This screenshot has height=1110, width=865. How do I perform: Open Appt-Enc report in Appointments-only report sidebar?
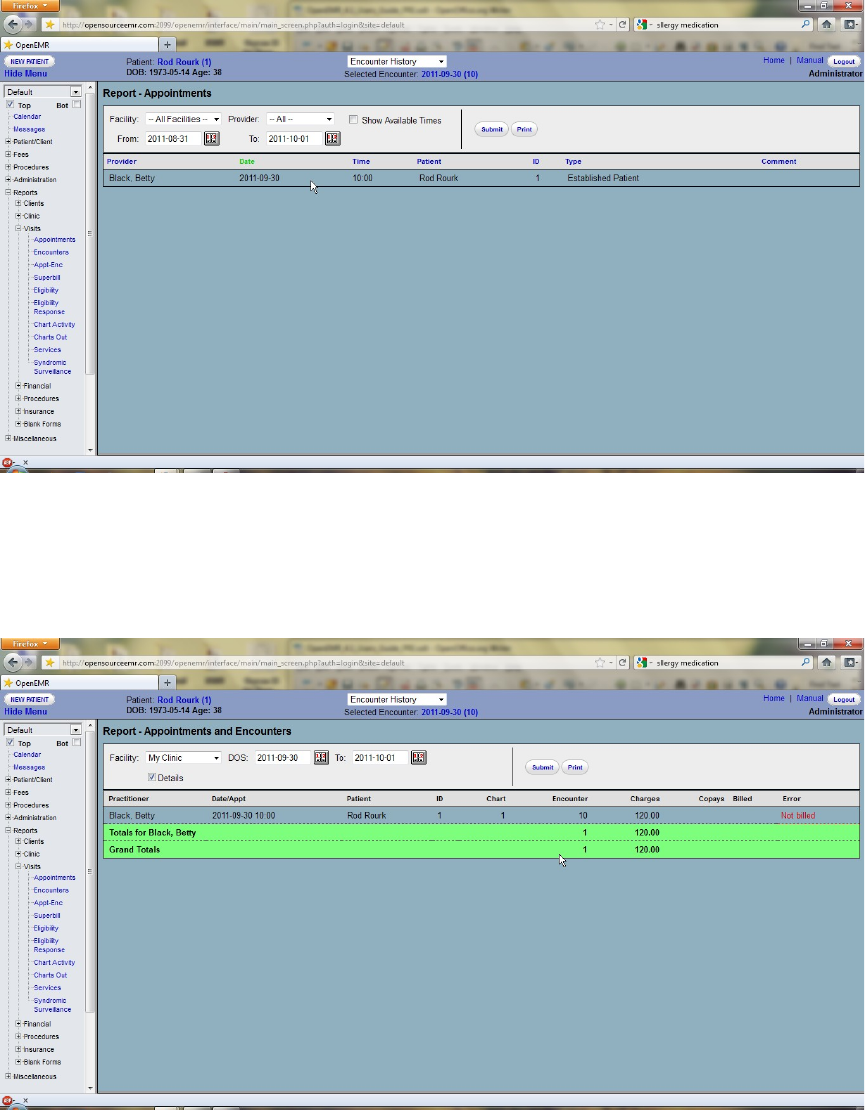point(48,265)
